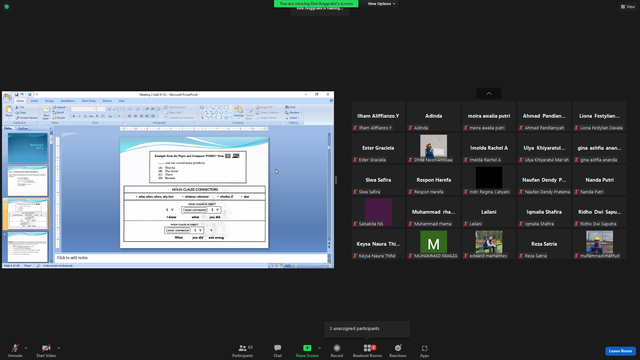This screenshot has height=360, width=640.
Task: Open Select dropdown in Editing group
Action: pyautogui.click(x=292, y=118)
